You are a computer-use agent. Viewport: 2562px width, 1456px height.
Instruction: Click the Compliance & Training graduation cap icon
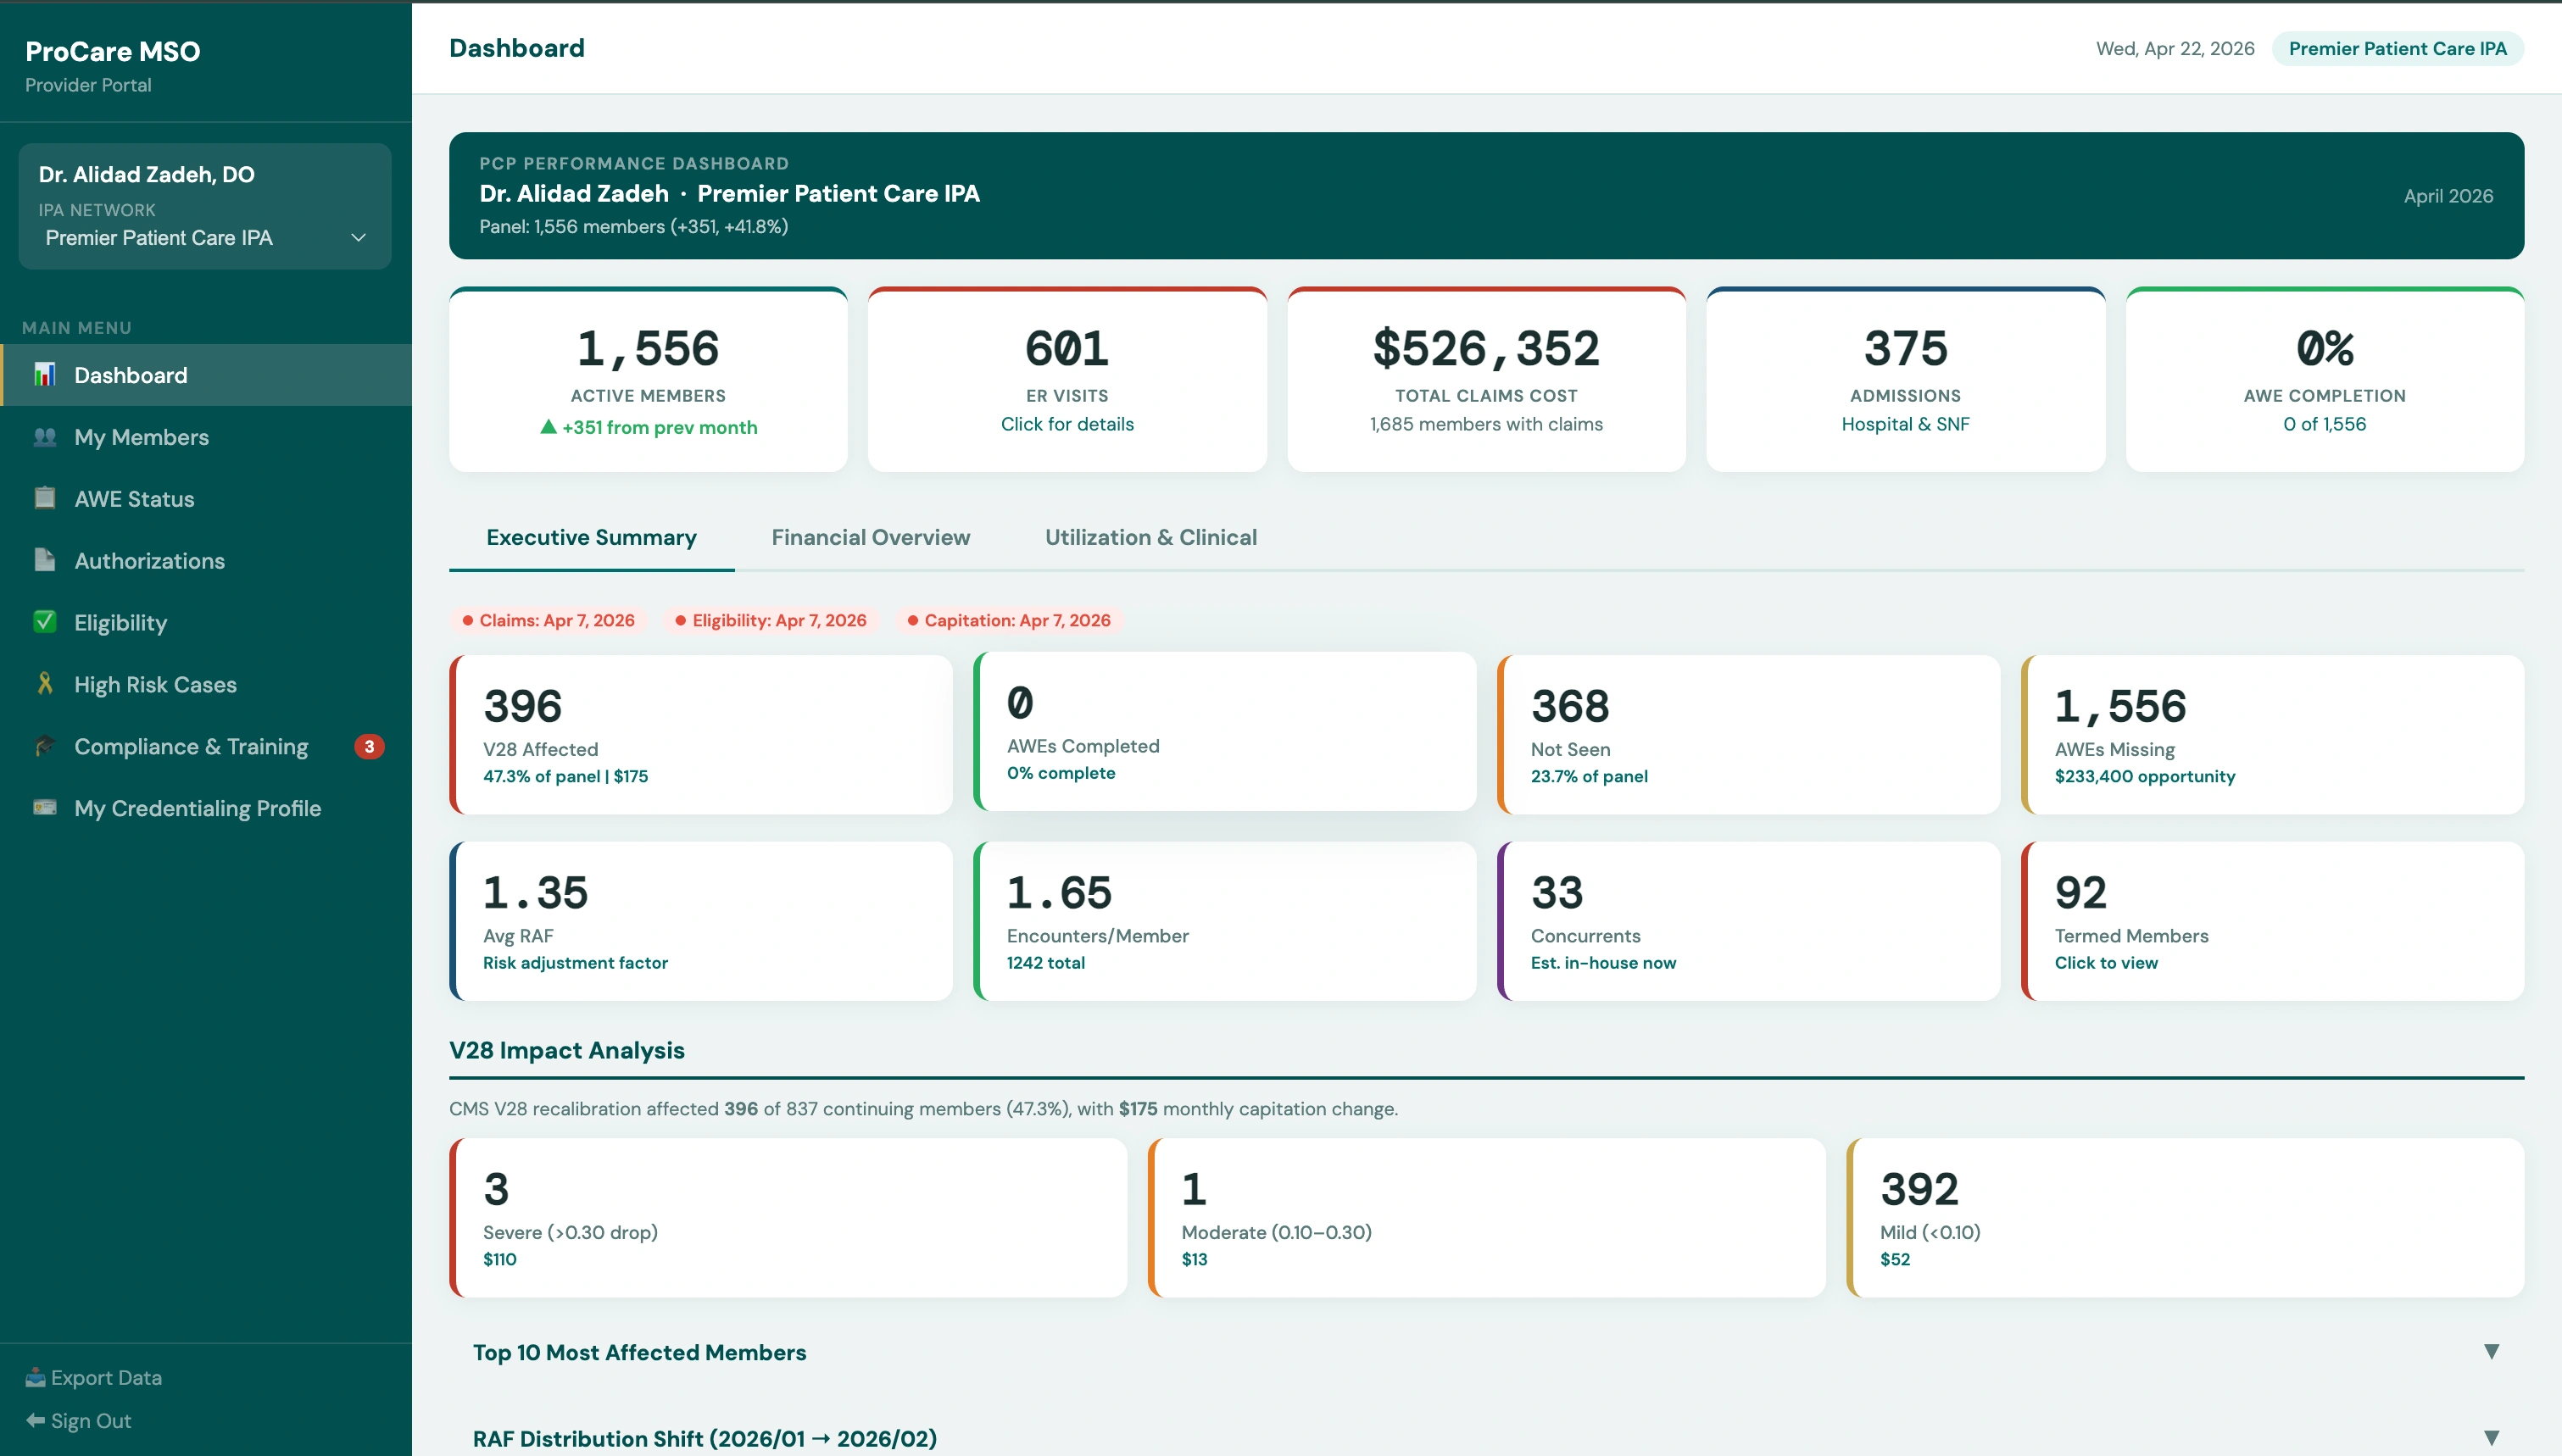(45, 746)
